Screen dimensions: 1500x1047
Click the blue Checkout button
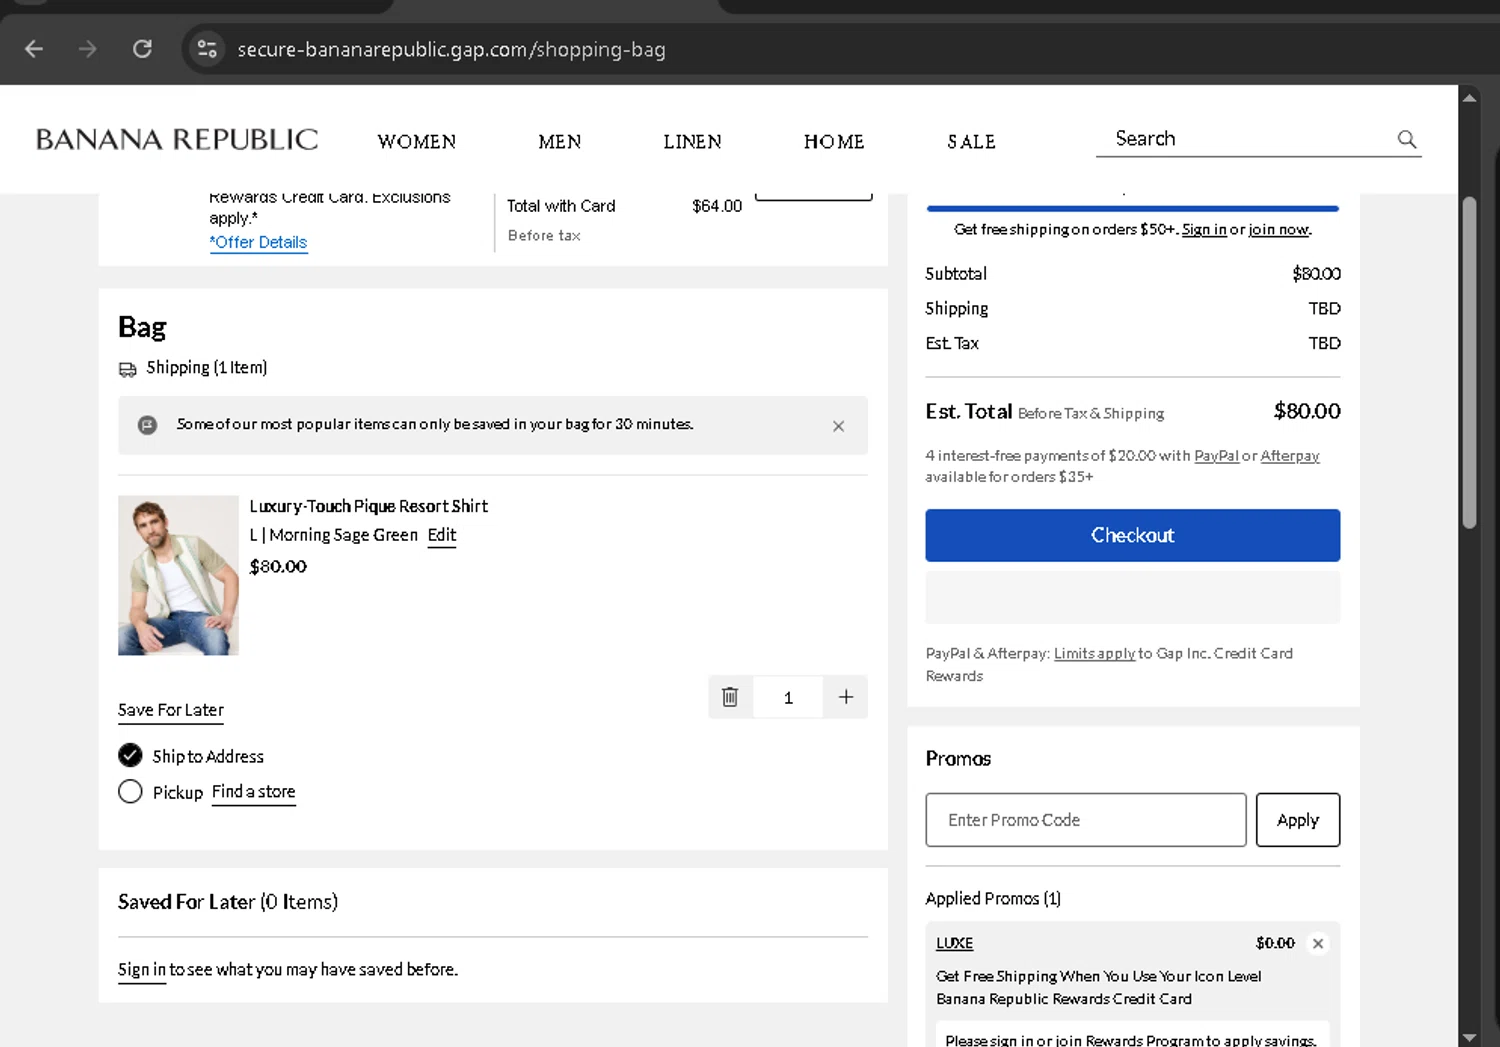click(x=1132, y=535)
